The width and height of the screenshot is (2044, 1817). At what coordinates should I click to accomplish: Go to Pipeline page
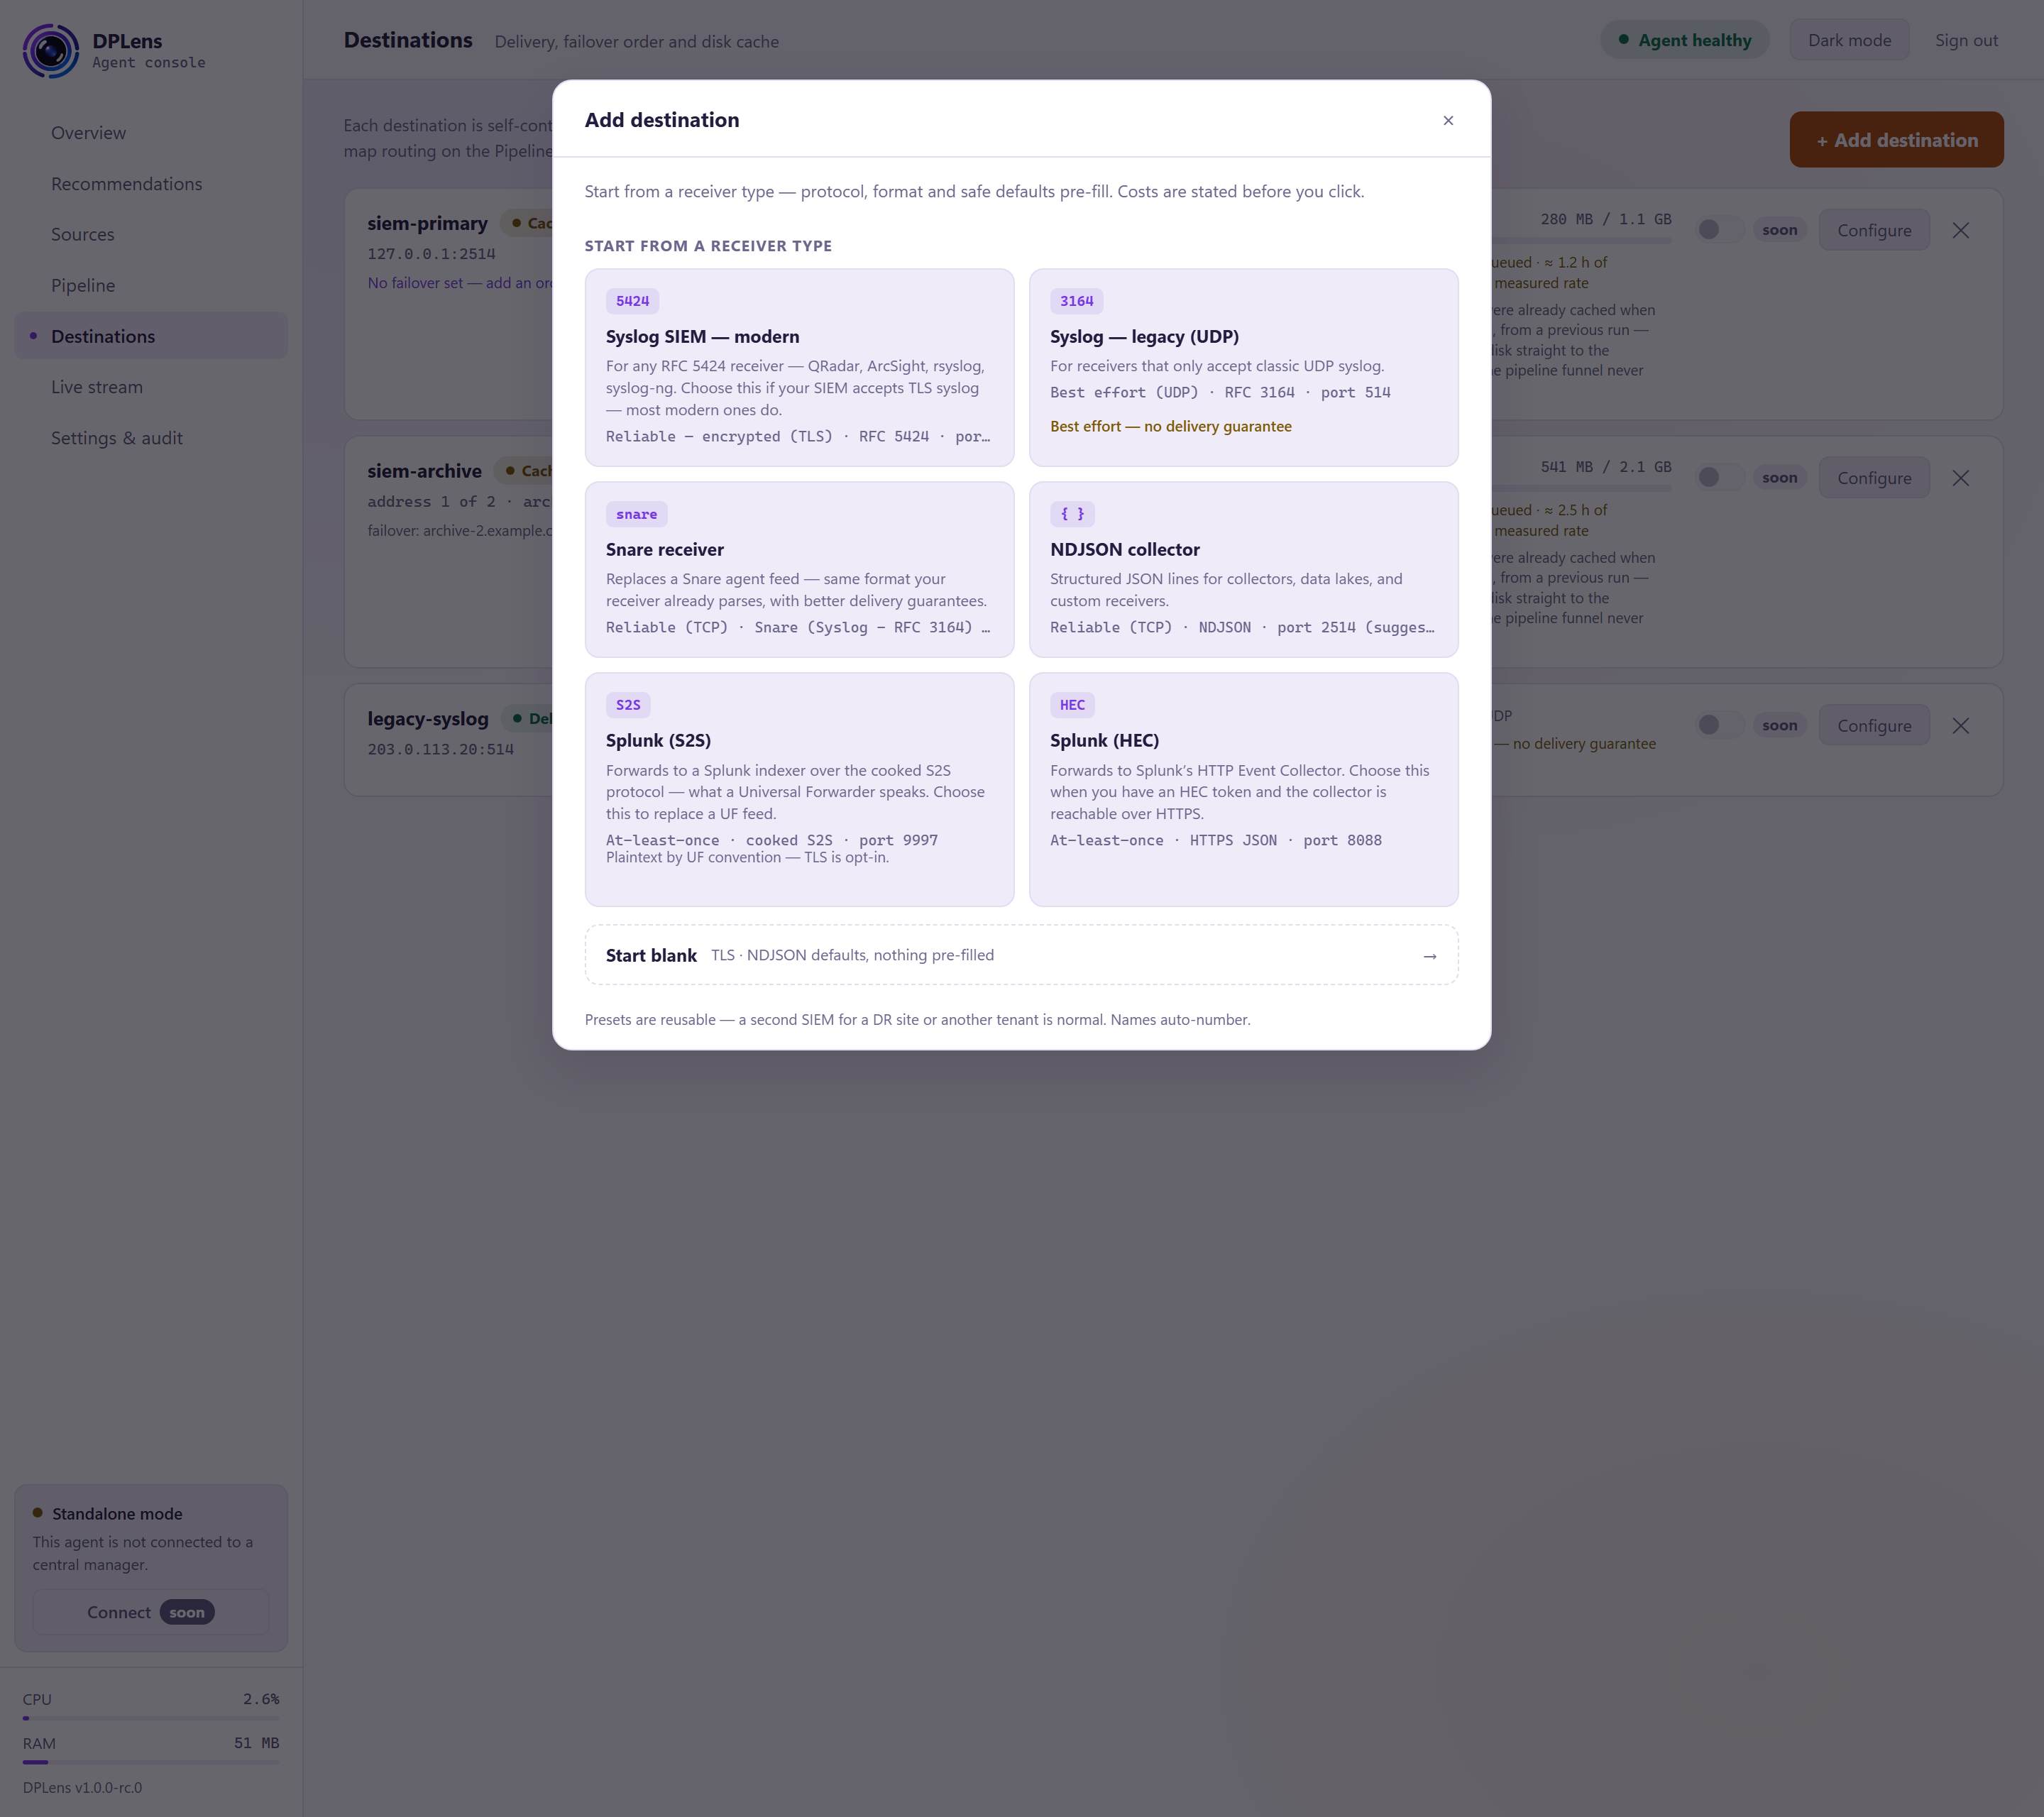tap(151, 285)
